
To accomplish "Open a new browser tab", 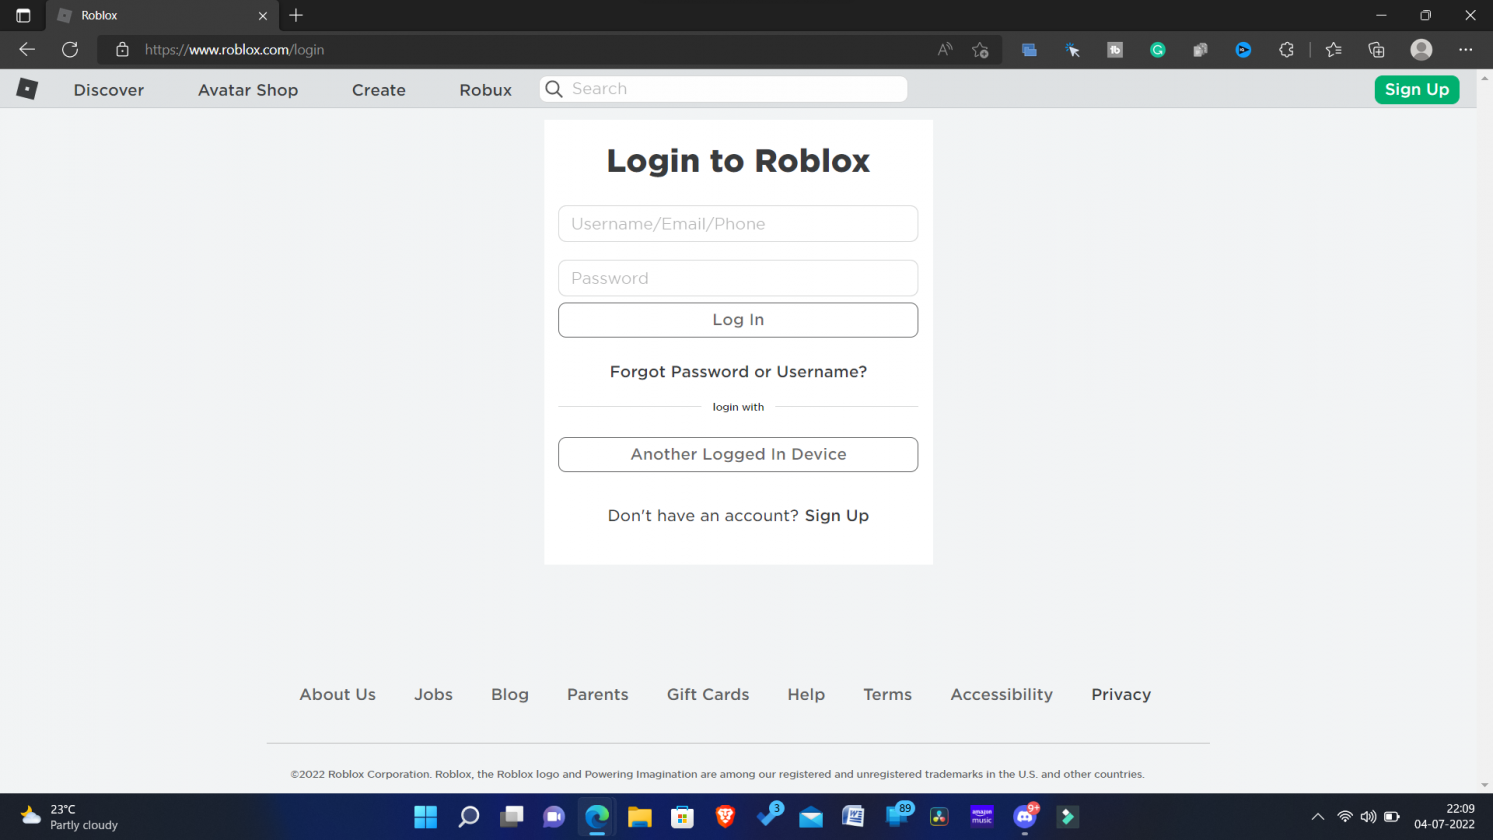I will pyautogui.click(x=296, y=15).
